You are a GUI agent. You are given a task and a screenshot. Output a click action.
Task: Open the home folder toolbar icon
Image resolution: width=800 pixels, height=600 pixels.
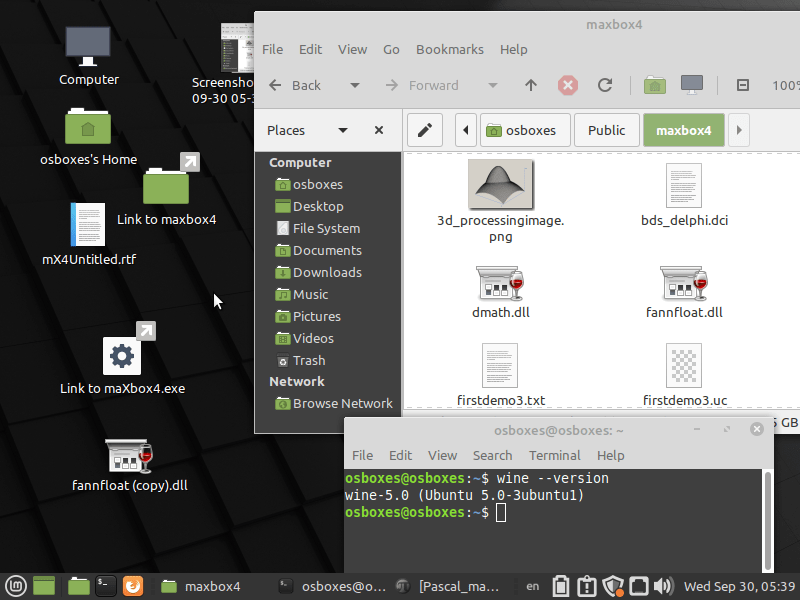pyautogui.click(x=654, y=85)
